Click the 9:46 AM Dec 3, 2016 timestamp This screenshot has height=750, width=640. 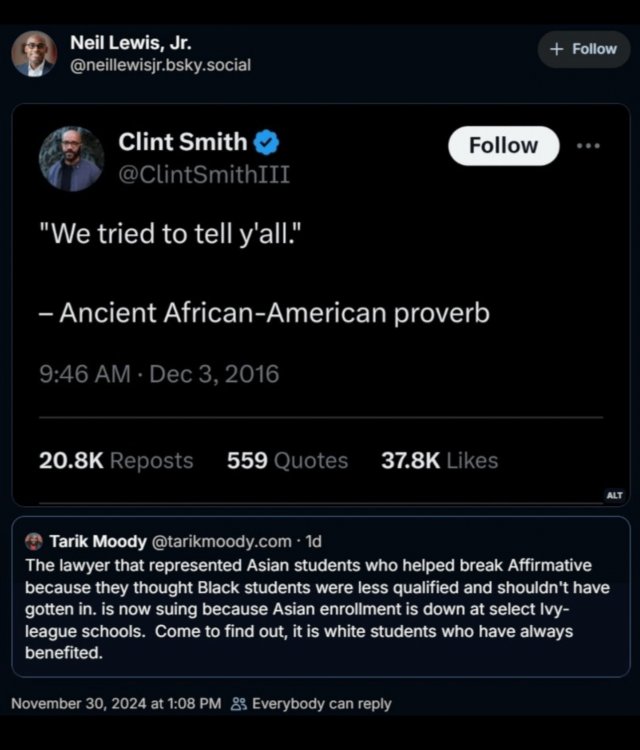tap(159, 374)
